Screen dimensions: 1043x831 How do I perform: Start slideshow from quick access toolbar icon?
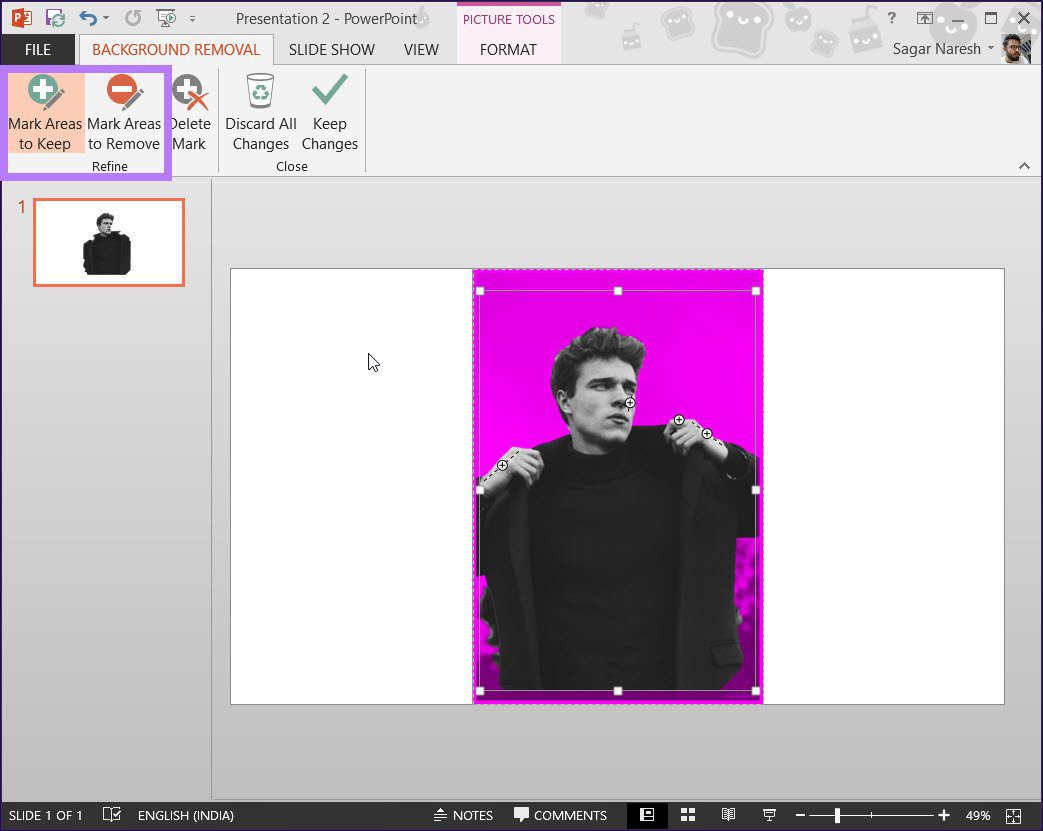point(166,18)
